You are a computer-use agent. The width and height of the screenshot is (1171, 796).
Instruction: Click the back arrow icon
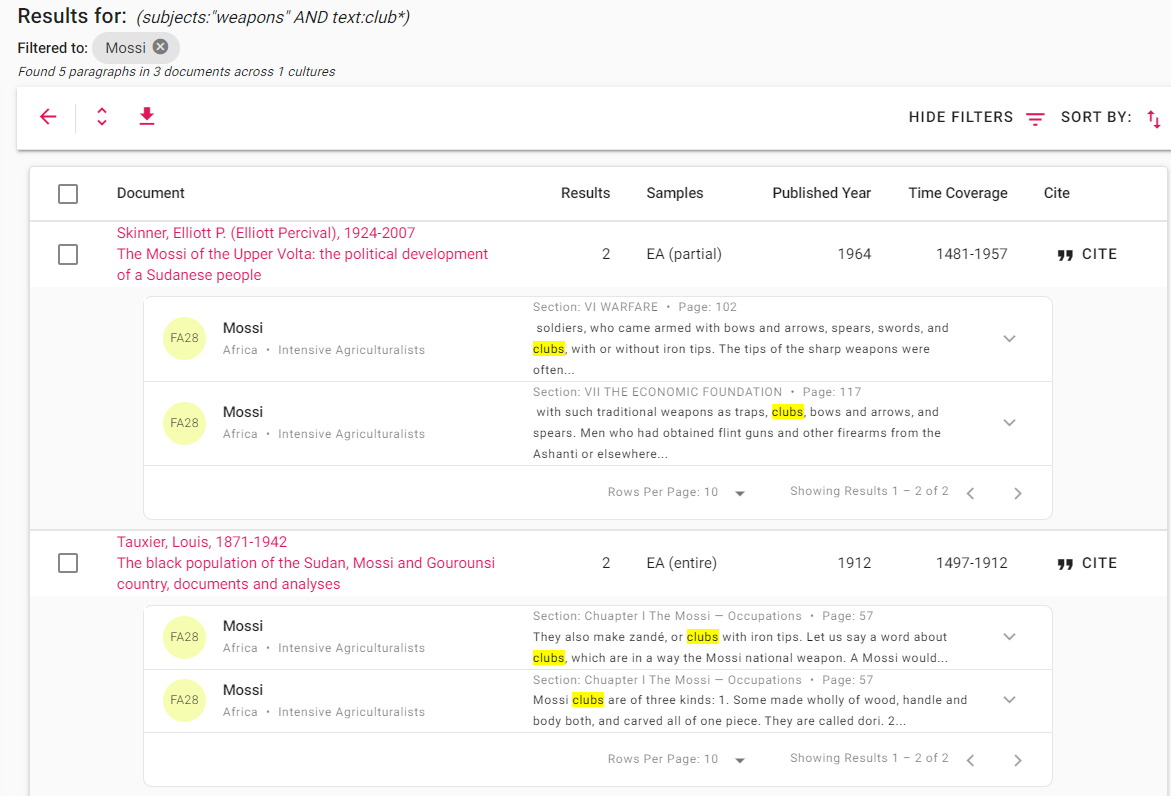48,117
